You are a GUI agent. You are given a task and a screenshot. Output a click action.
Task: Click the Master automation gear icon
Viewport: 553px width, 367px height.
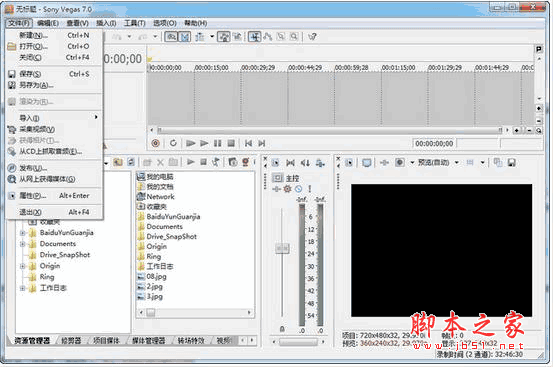click(x=287, y=189)
